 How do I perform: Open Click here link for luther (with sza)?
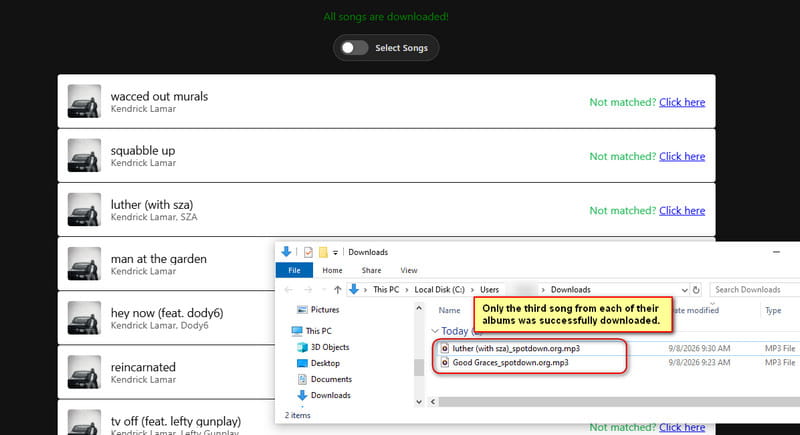click(682, 210)
